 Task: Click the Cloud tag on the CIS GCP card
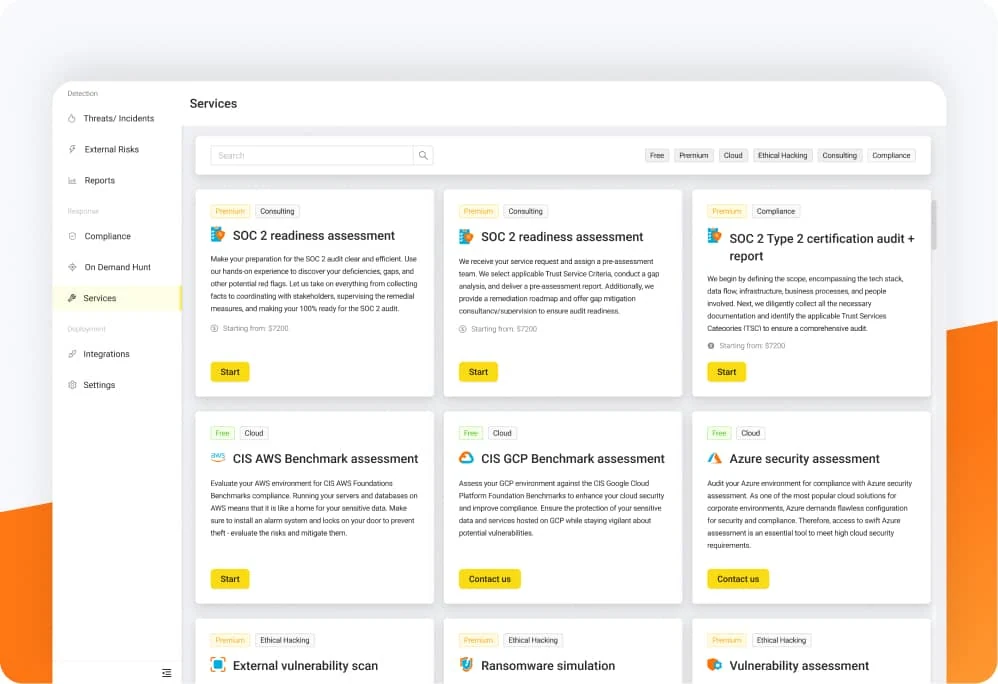click(502, 433)
